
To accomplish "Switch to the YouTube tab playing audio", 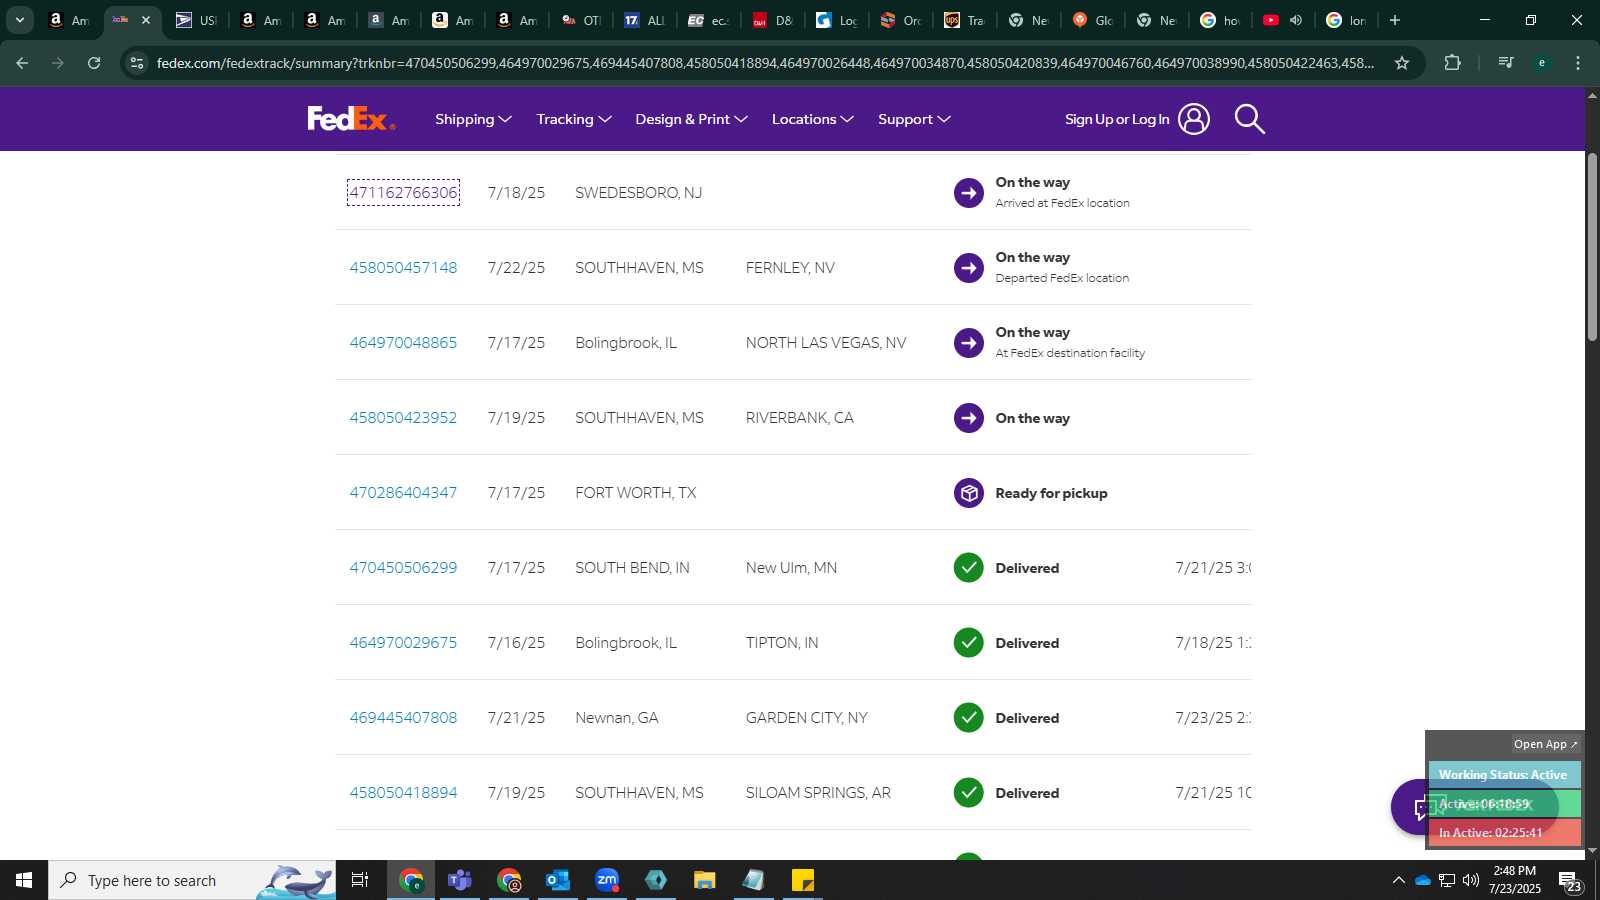I will click(x=1284, y=20).
